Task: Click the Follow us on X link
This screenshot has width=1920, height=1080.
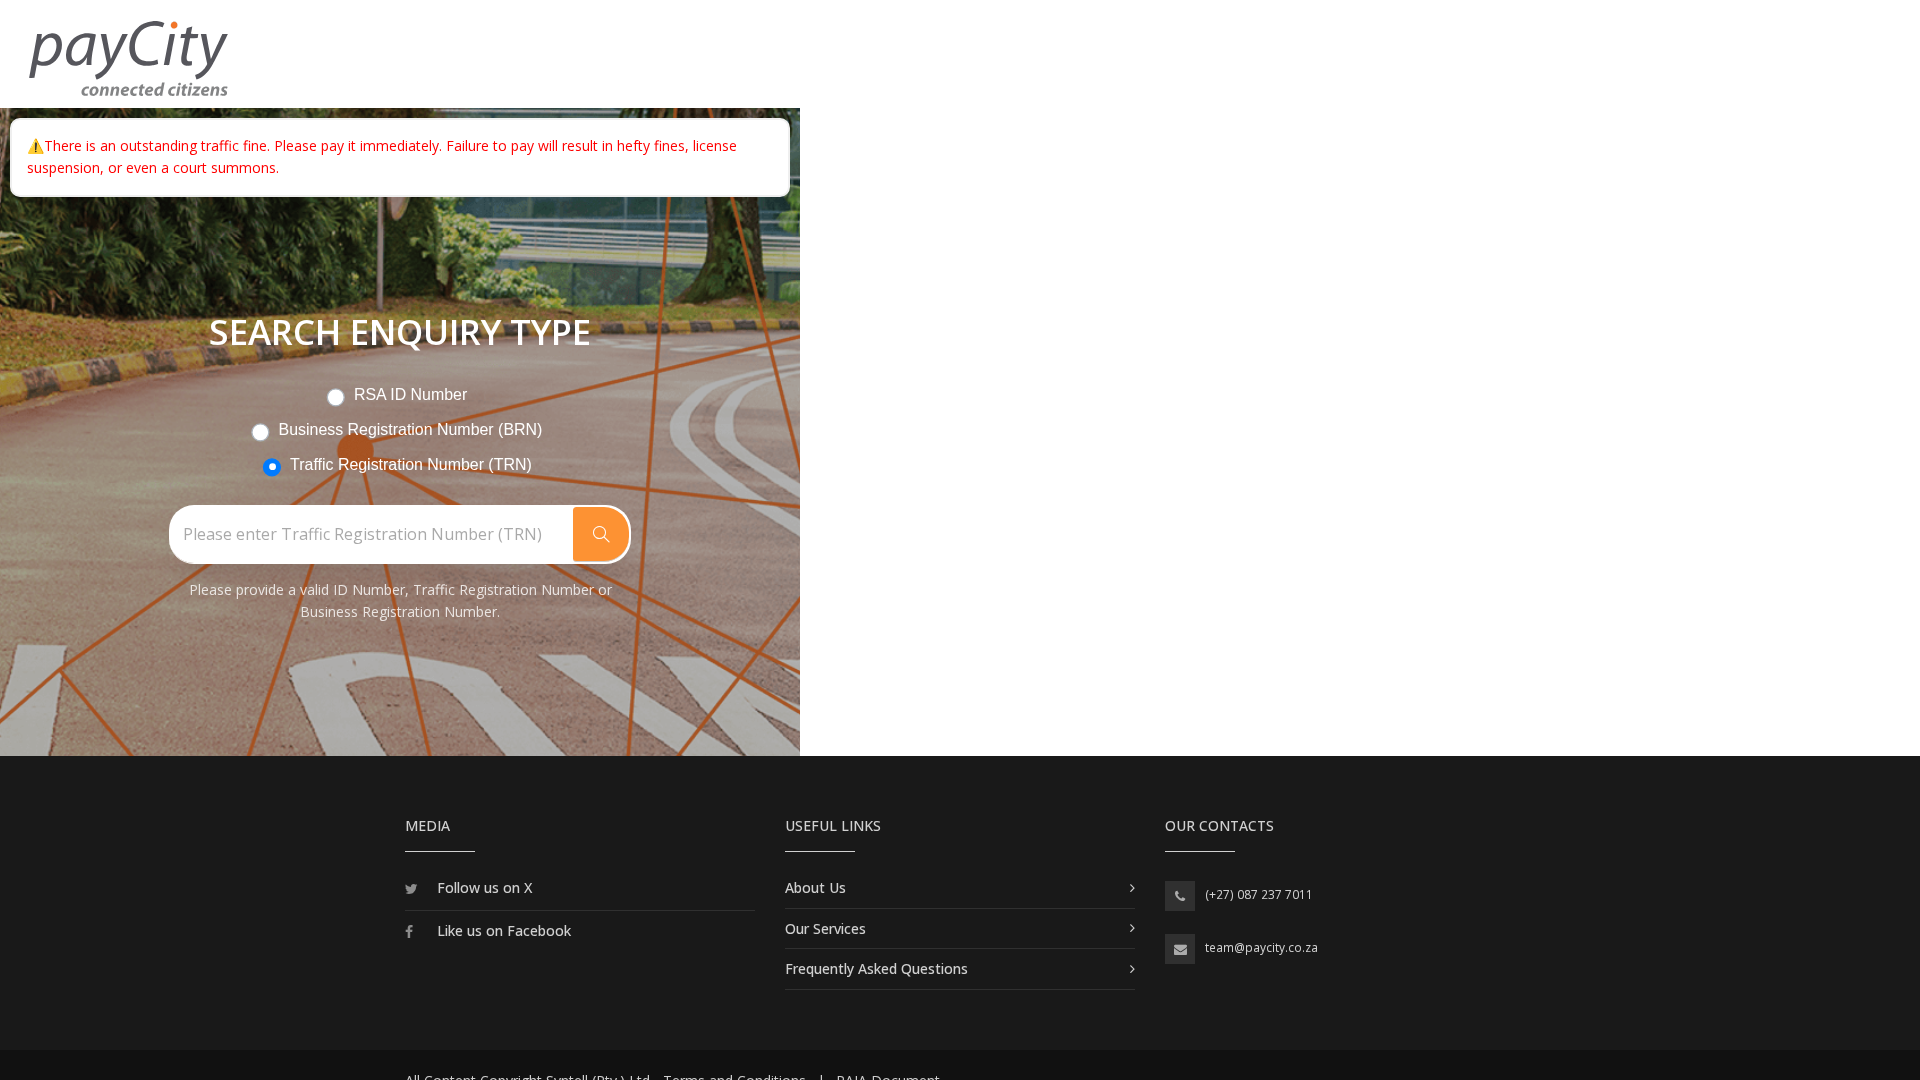Action: click(485, 887)
